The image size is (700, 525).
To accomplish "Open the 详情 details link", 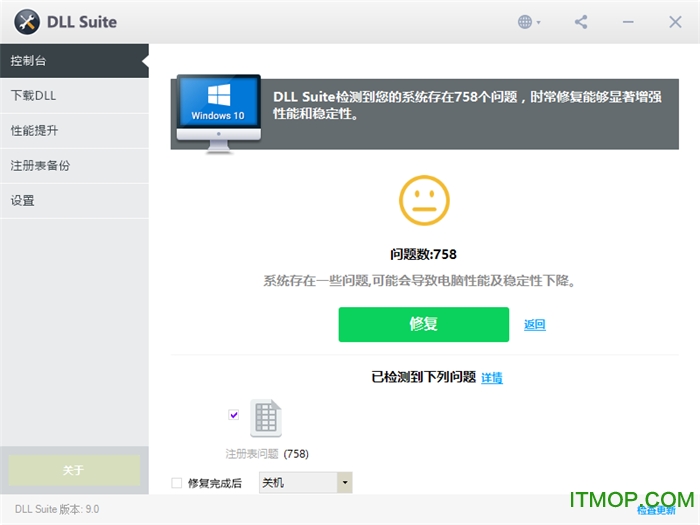I will click(492, 378).
